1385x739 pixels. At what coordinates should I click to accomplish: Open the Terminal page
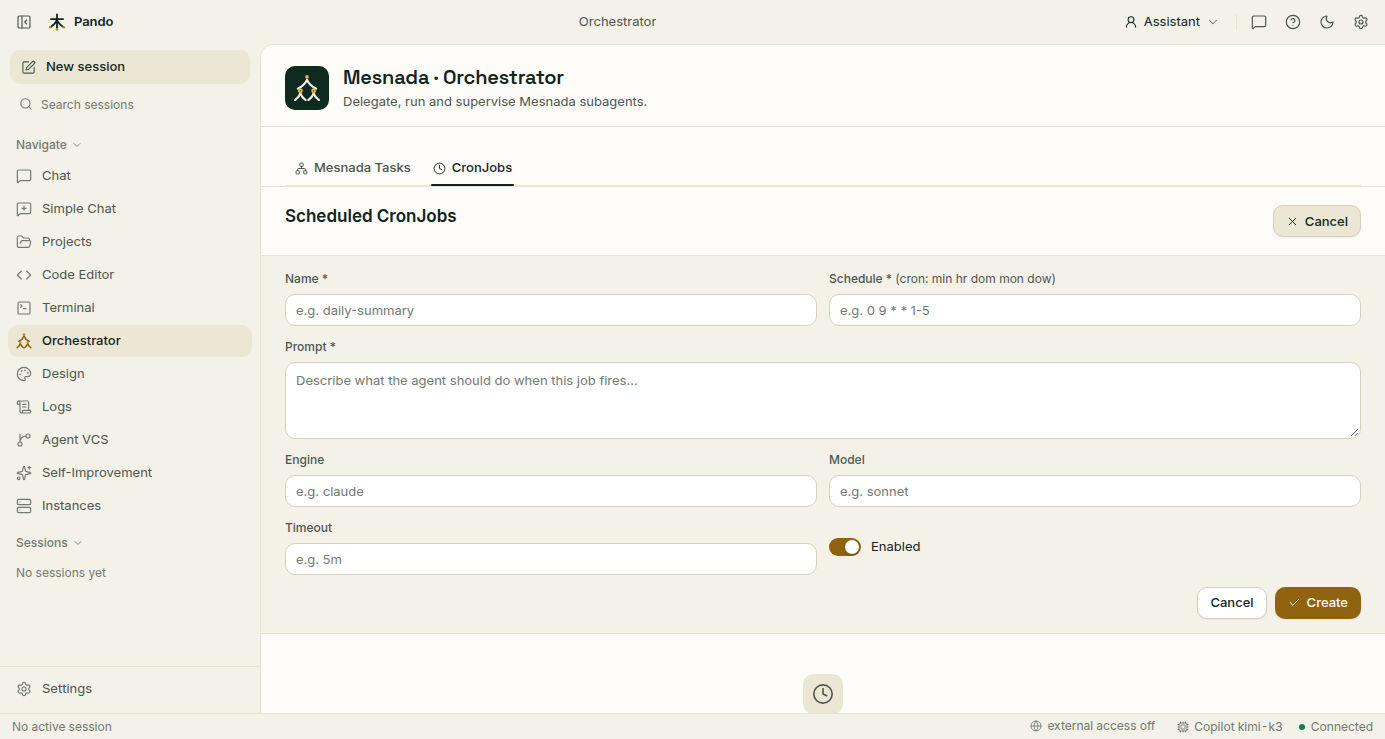tap(130, 308)
